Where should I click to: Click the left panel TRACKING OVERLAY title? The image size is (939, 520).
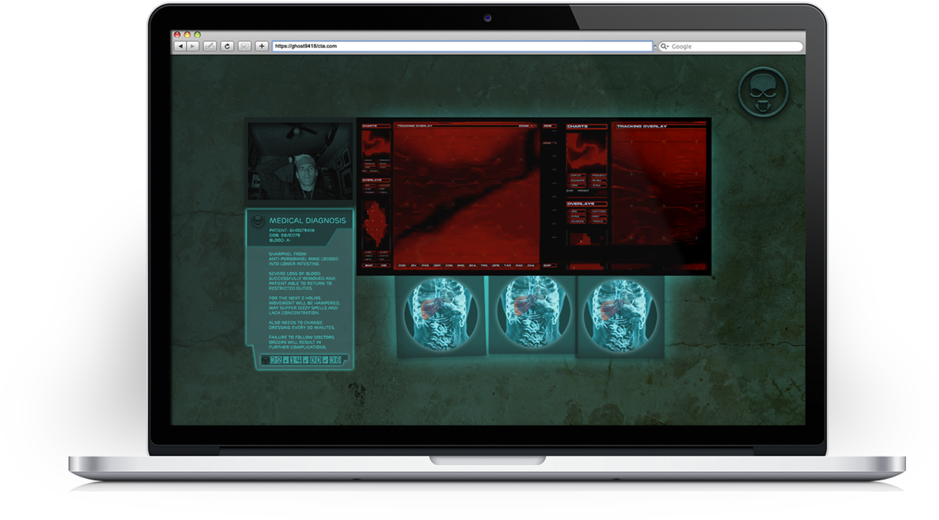point(414,126)
